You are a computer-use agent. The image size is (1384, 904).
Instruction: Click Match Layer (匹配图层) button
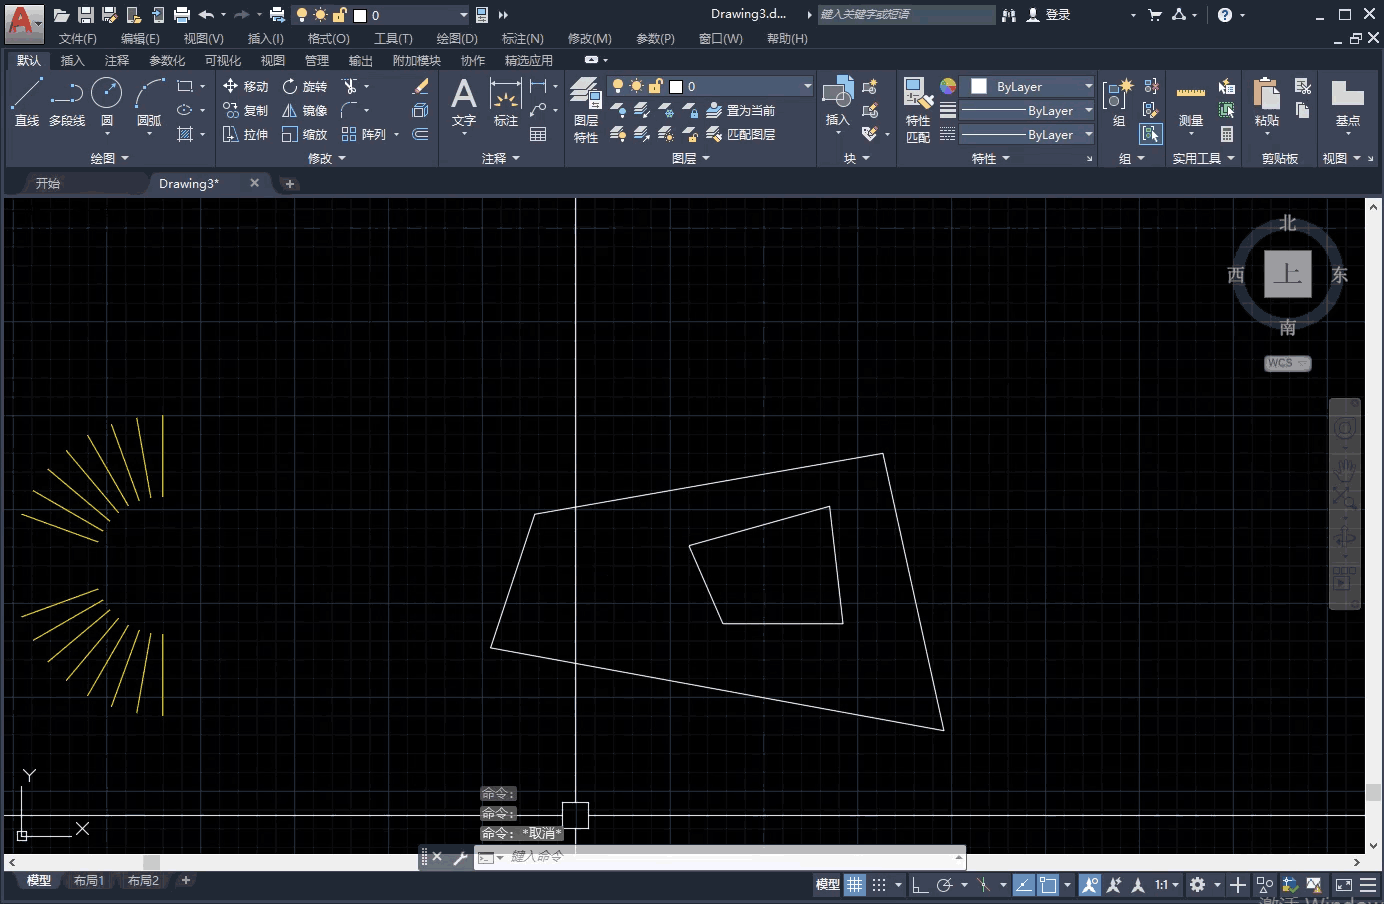741,134
